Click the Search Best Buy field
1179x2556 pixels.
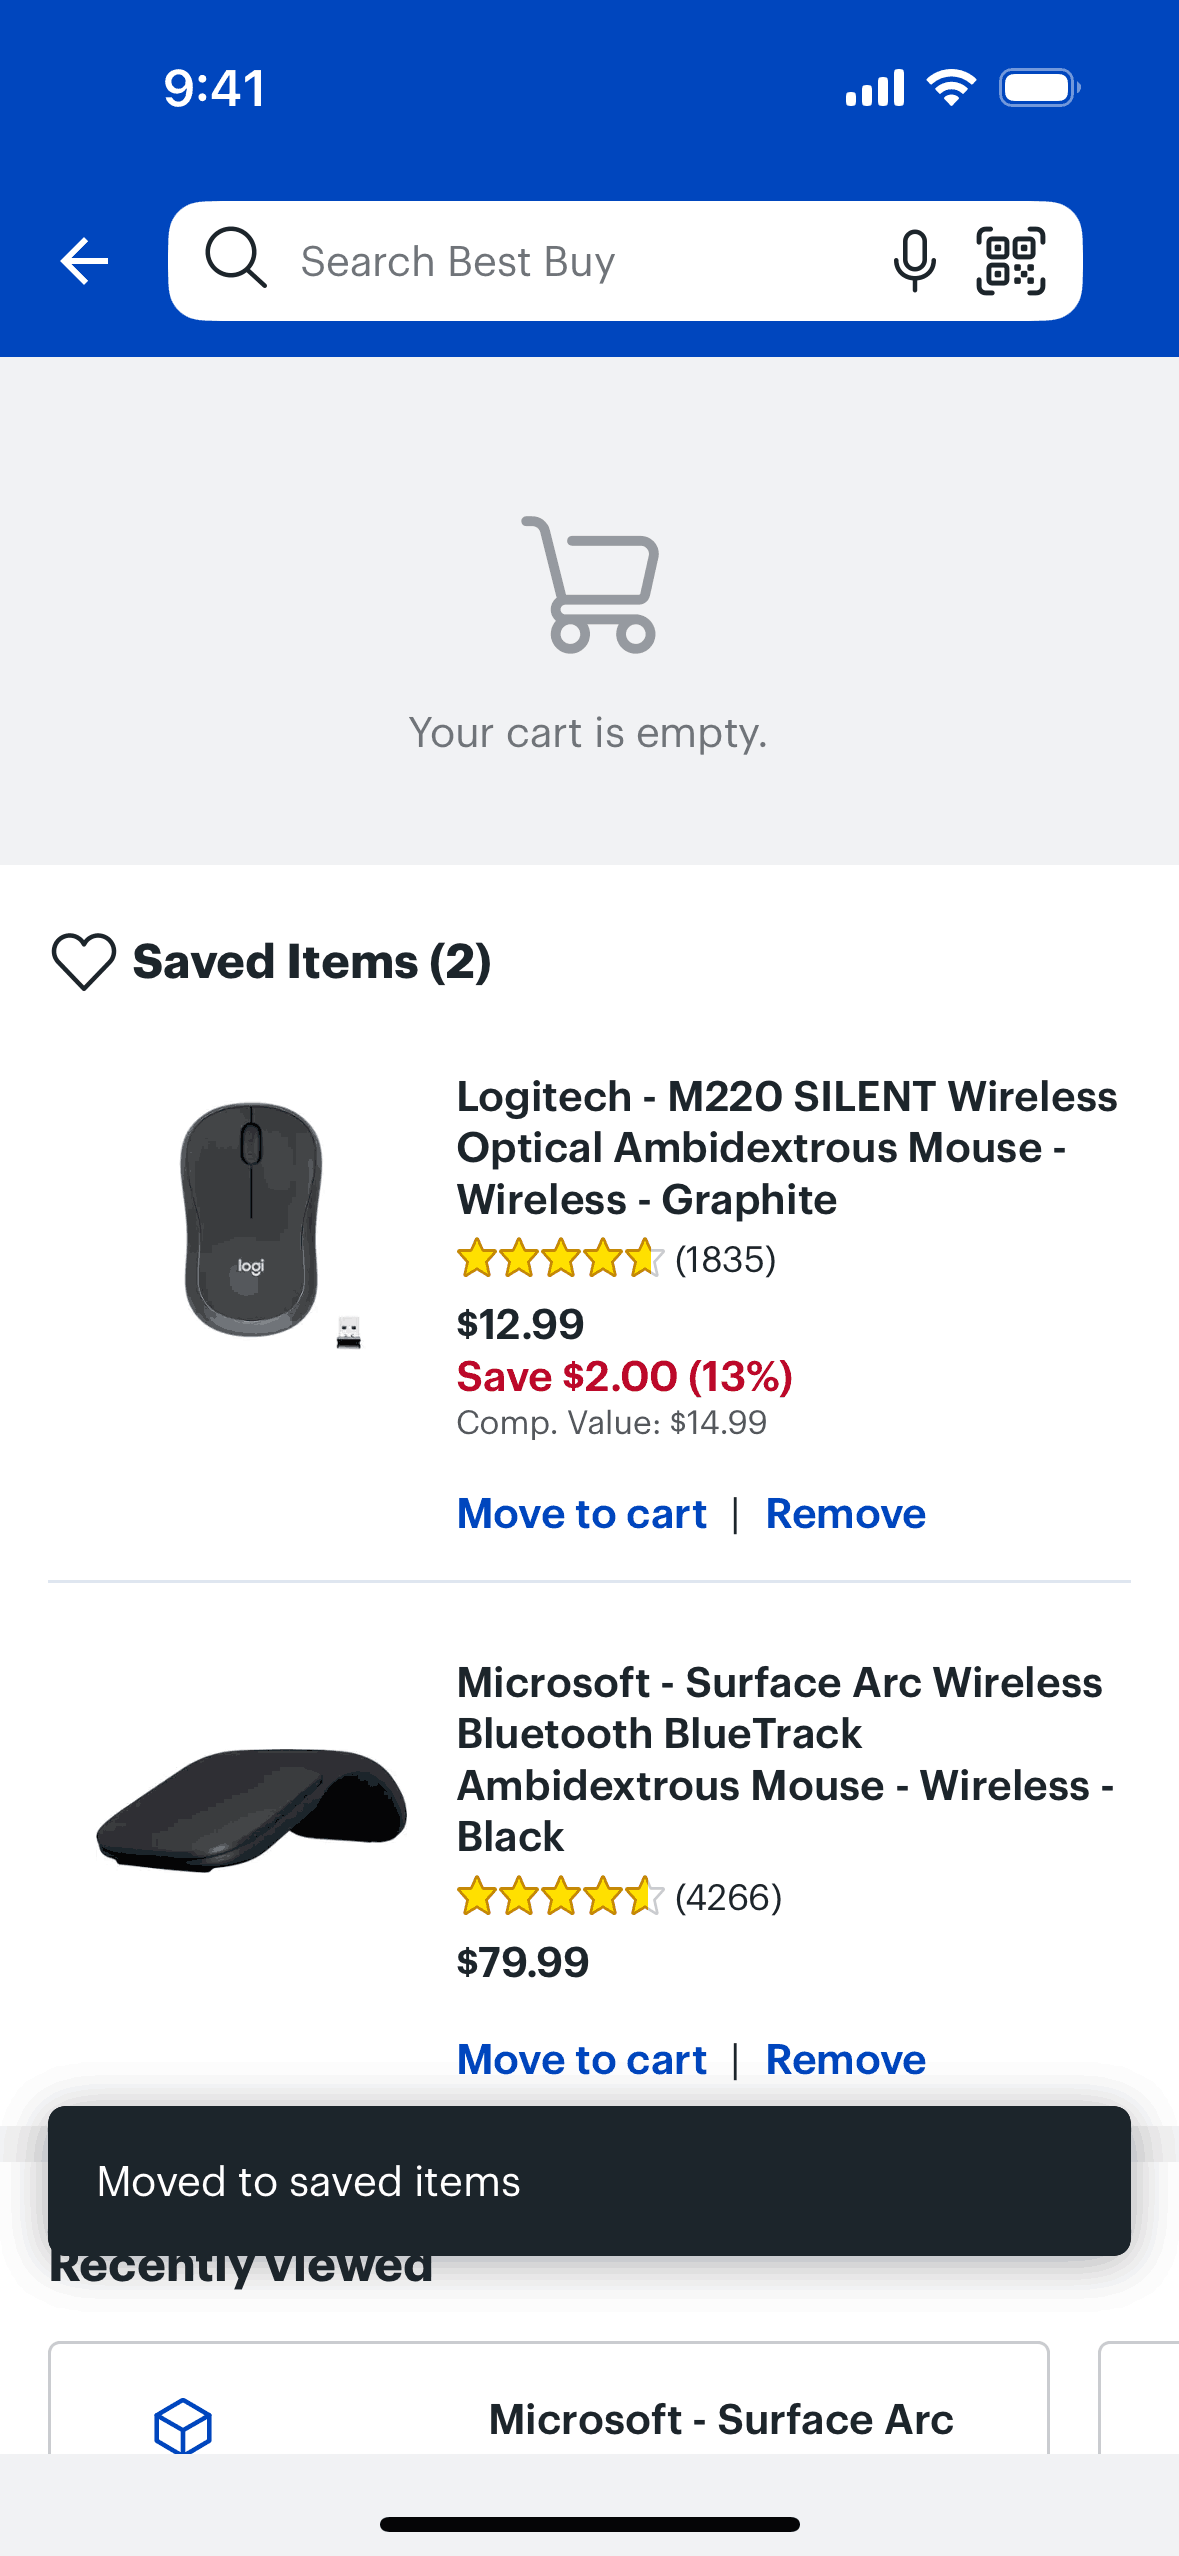pyautogui.click(x=580, y=262)
